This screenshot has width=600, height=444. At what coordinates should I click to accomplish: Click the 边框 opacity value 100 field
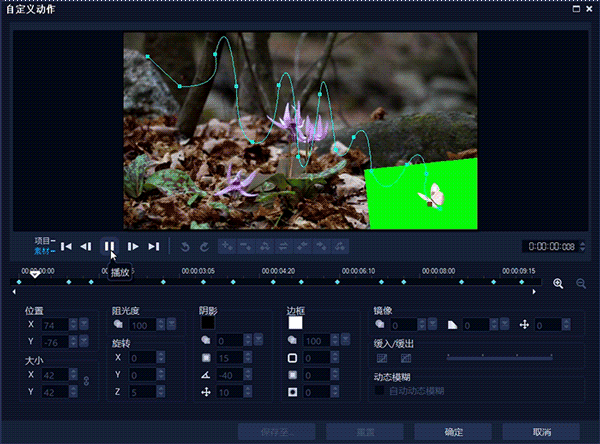pos(317,340)
